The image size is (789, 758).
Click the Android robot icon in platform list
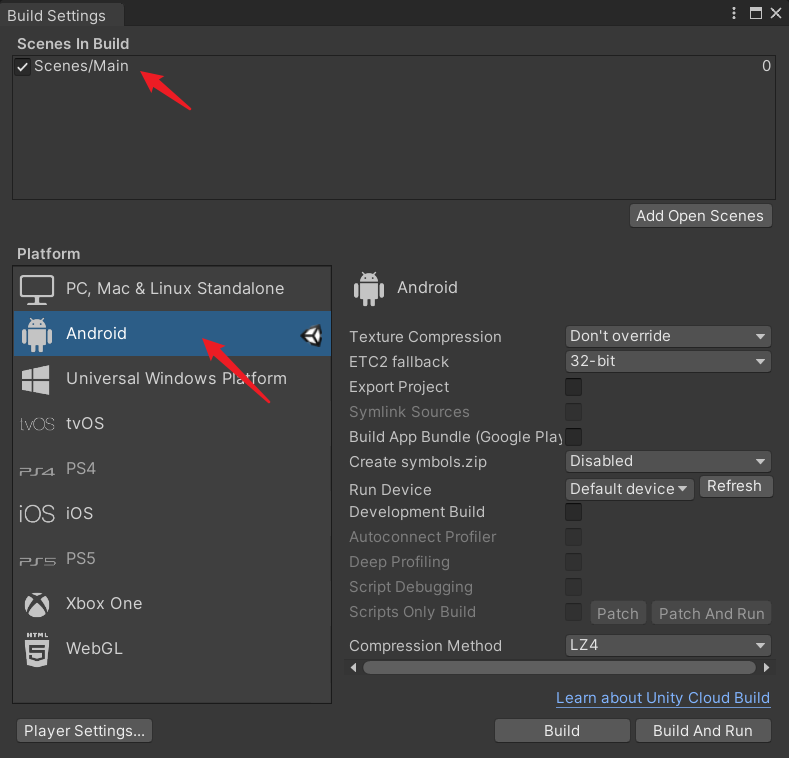click(x=37, y=334)
